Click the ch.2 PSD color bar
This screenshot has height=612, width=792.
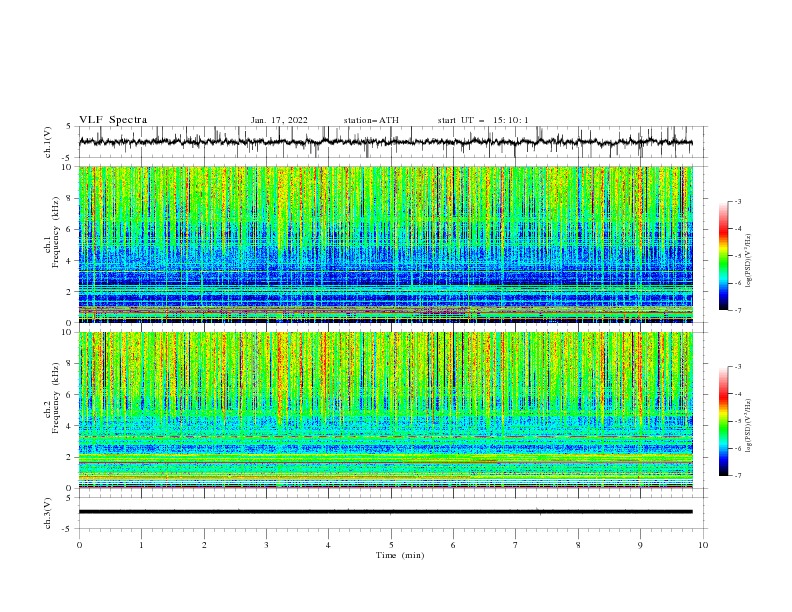point(723,421)
